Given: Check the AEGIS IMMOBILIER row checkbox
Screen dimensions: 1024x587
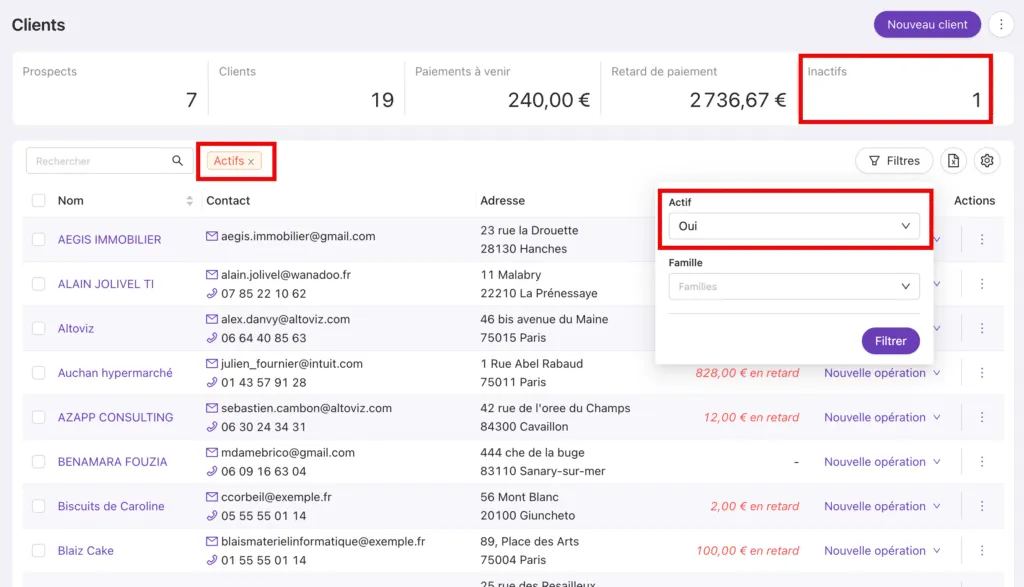Looking at the screenshot, I should point(39,240).
